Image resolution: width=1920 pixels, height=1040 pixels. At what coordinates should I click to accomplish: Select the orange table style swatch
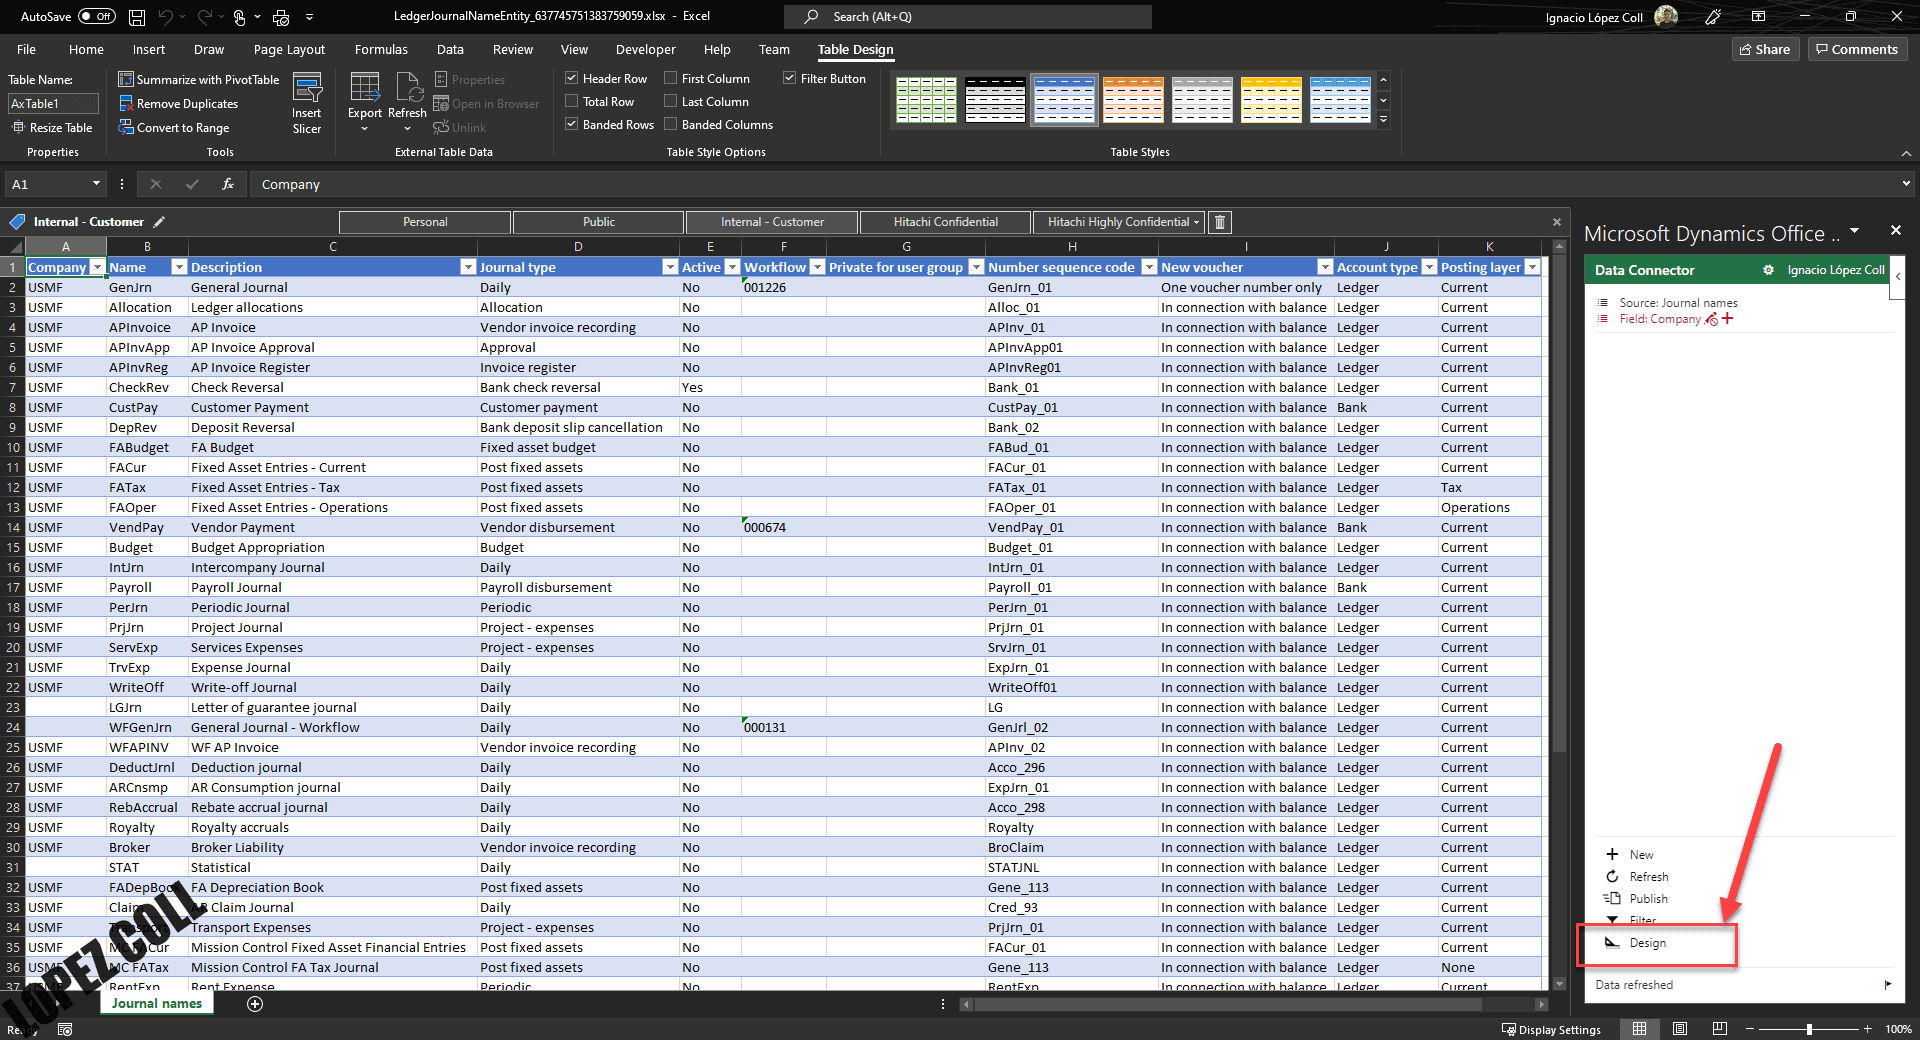[1133, 100]
